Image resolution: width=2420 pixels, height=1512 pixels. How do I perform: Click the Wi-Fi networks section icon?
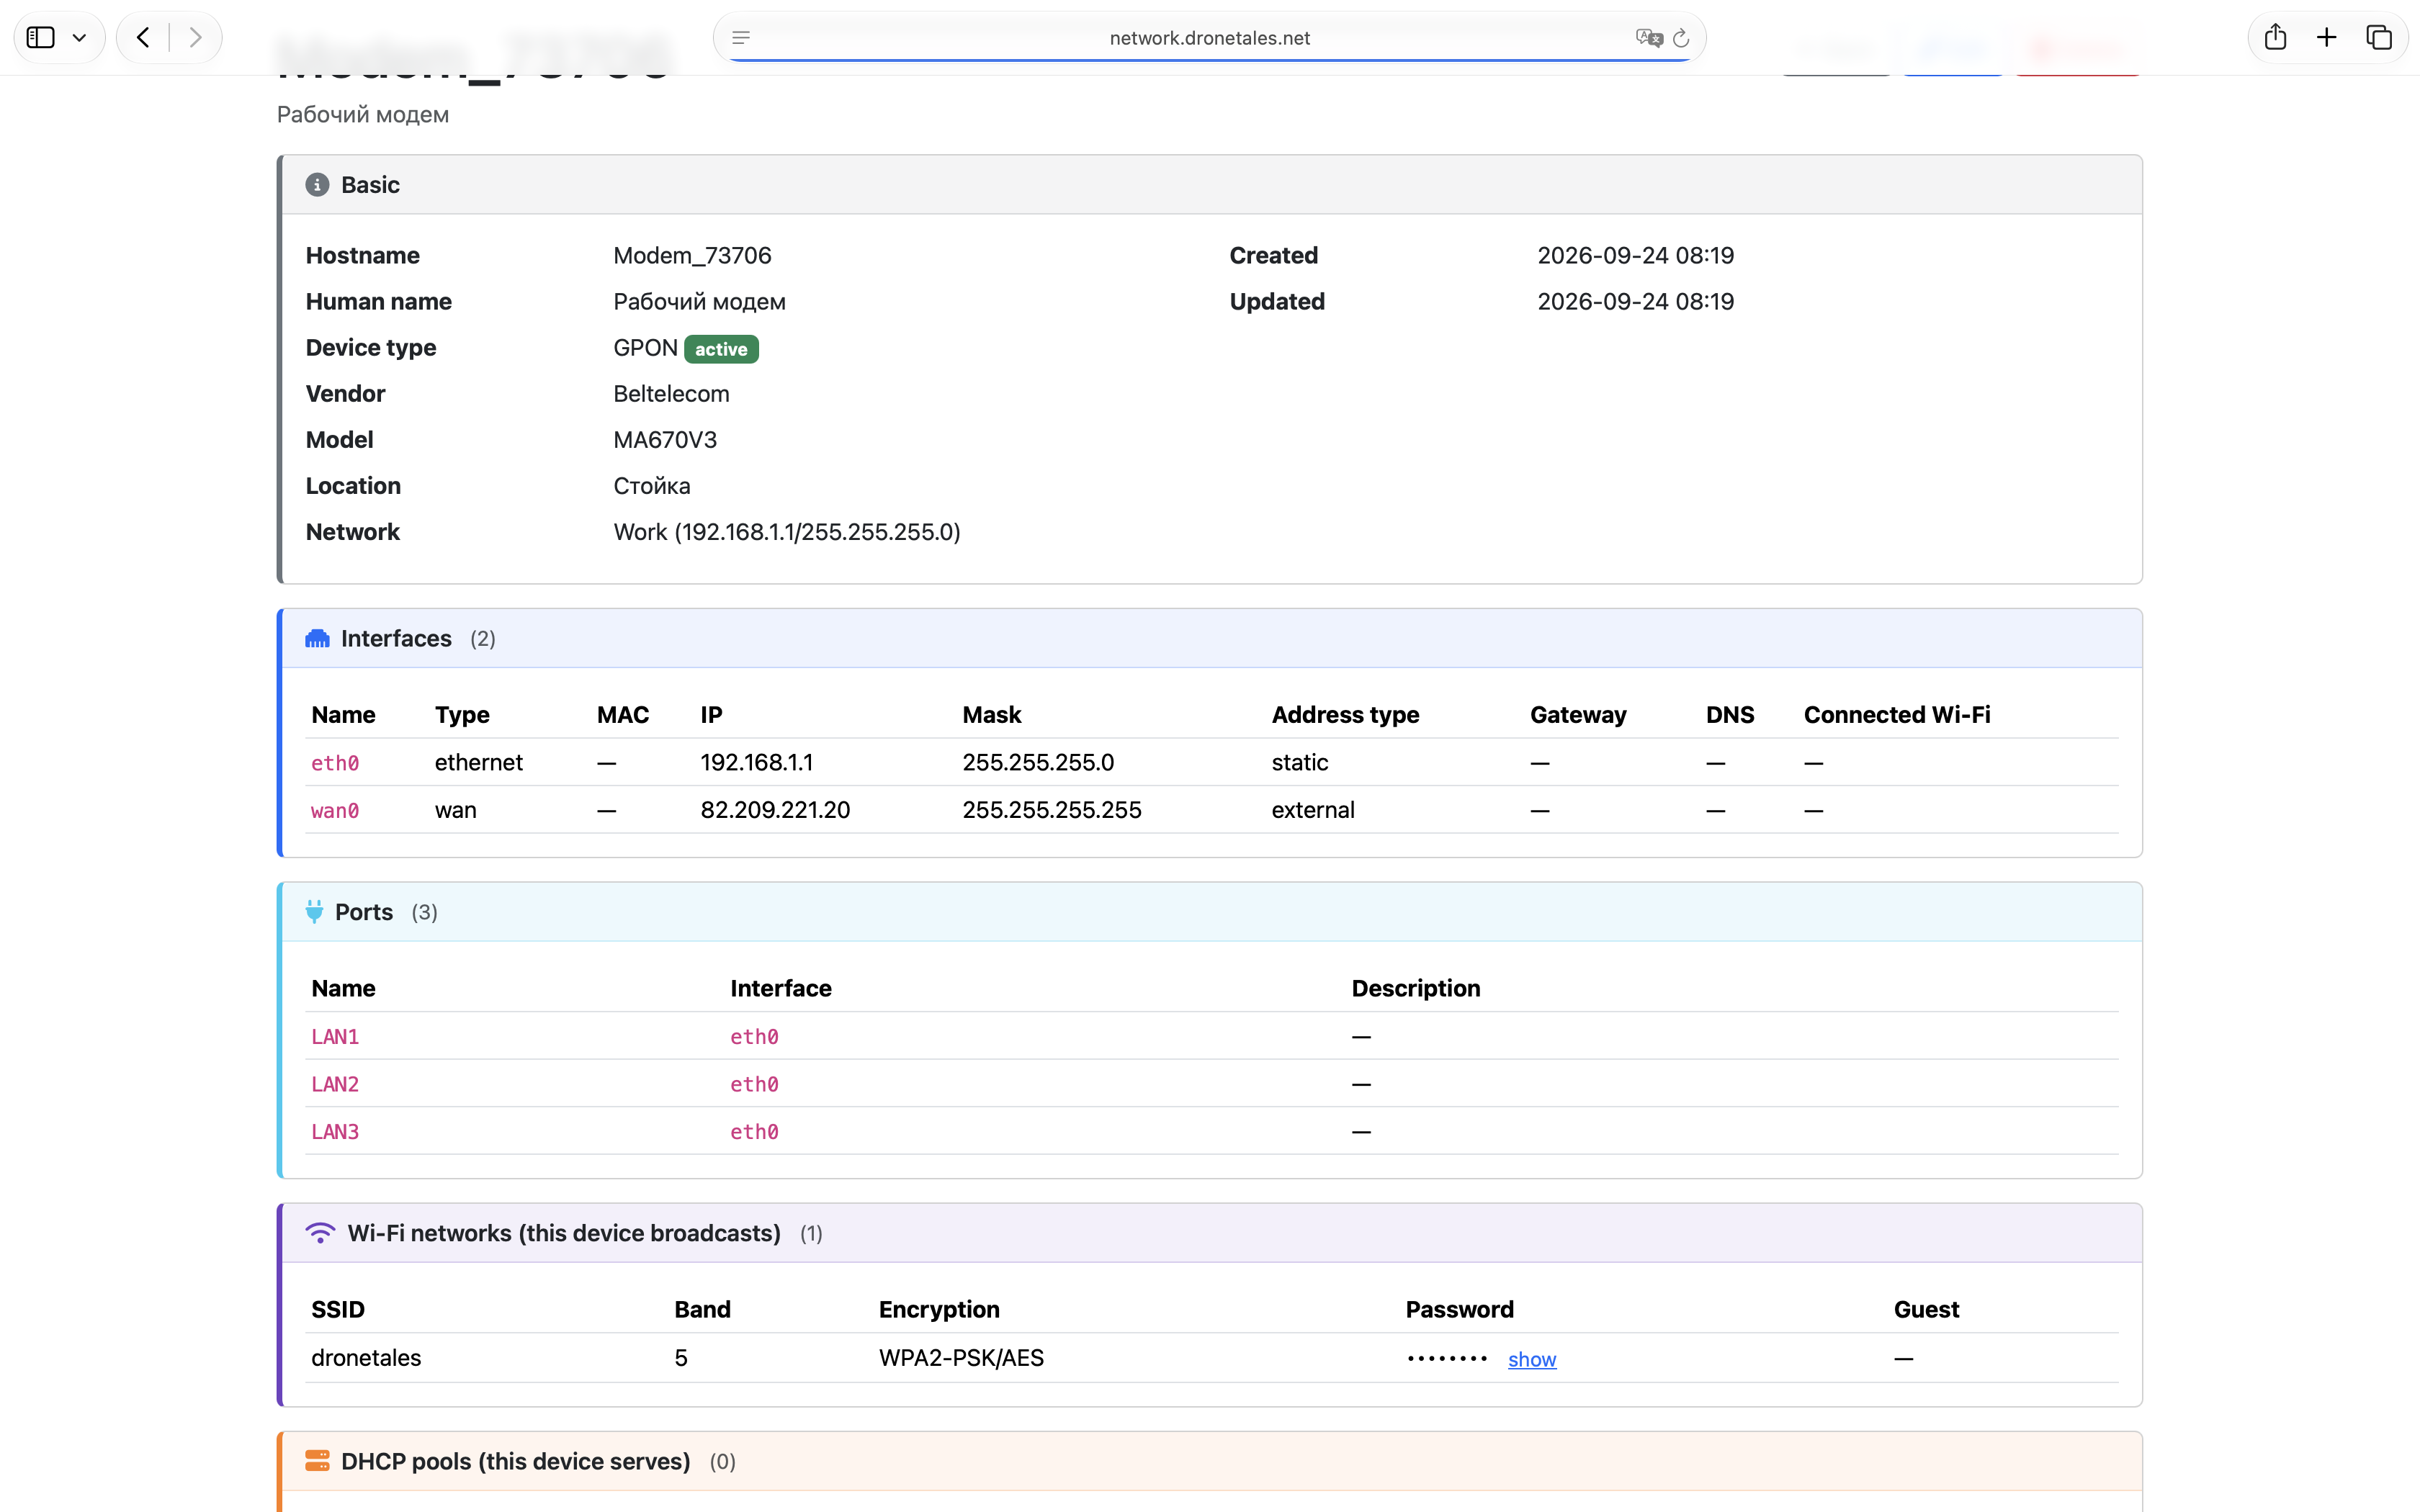pos(320,1233)
